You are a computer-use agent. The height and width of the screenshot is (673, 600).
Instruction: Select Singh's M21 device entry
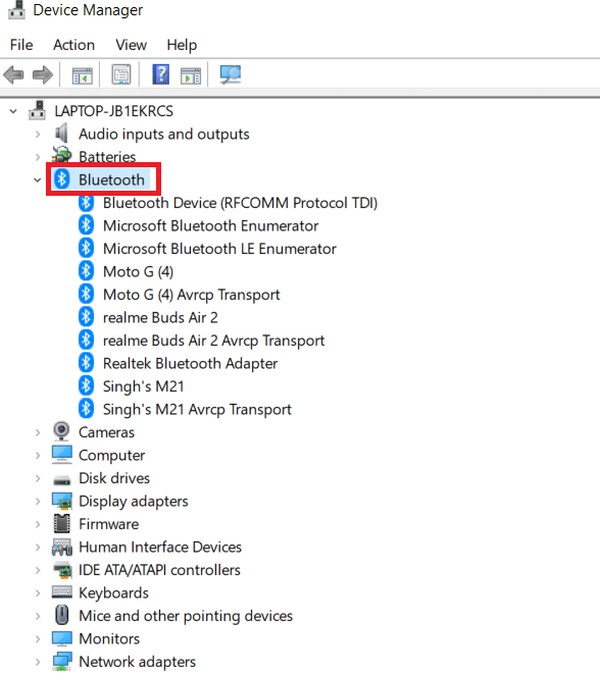click(x=143, y=386)
